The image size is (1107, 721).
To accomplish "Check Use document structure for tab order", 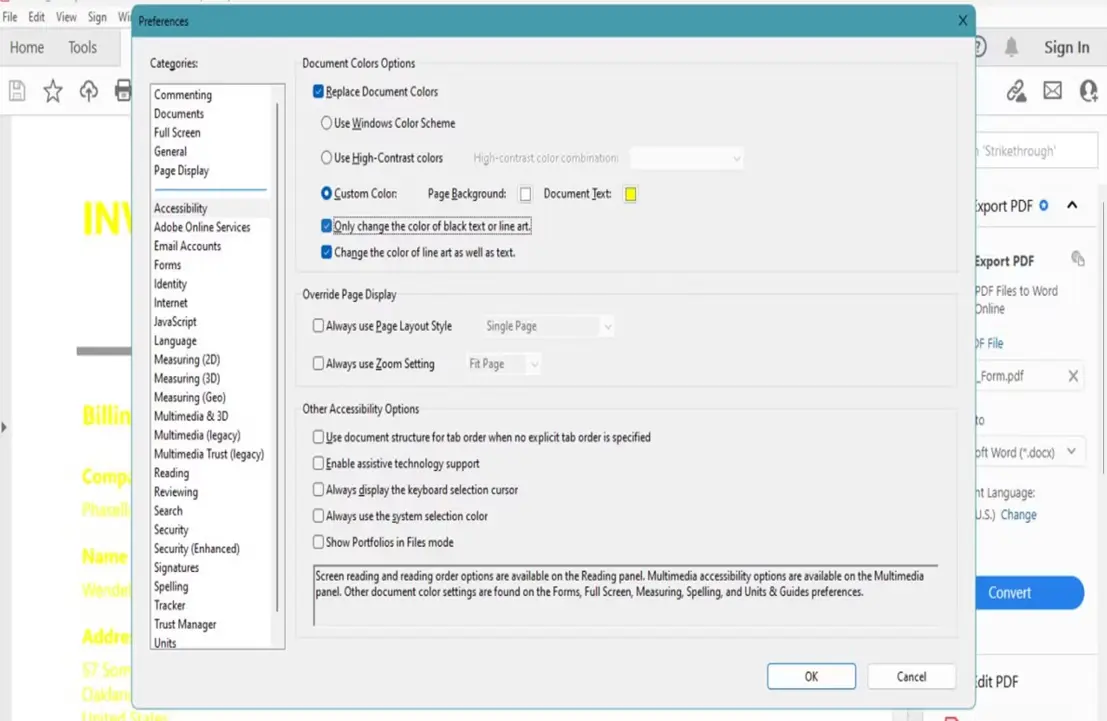I will [318, 437].
